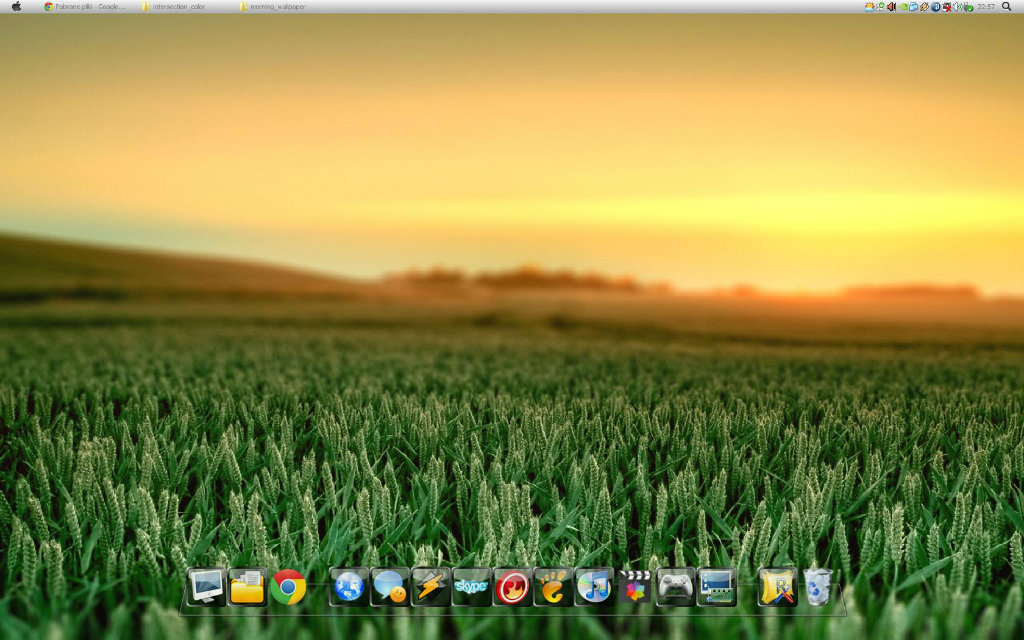This screenshot has width=1024, height=640.
Task: Click the network tray icon with red X
Action: pos(947,7)
